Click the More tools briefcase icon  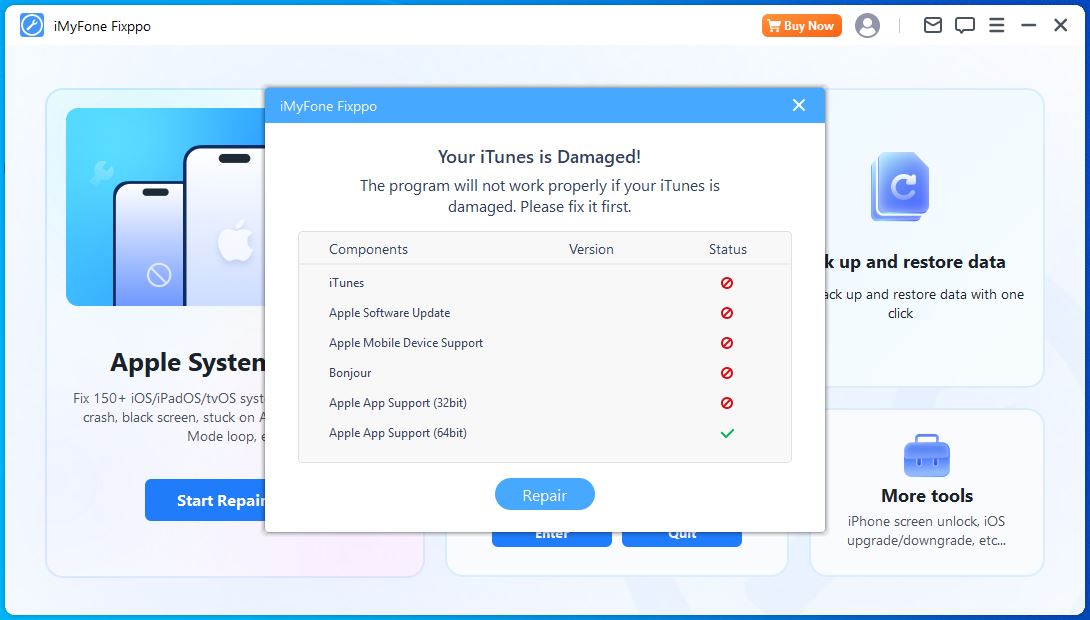pyautogui.click(x=927, y=455)
